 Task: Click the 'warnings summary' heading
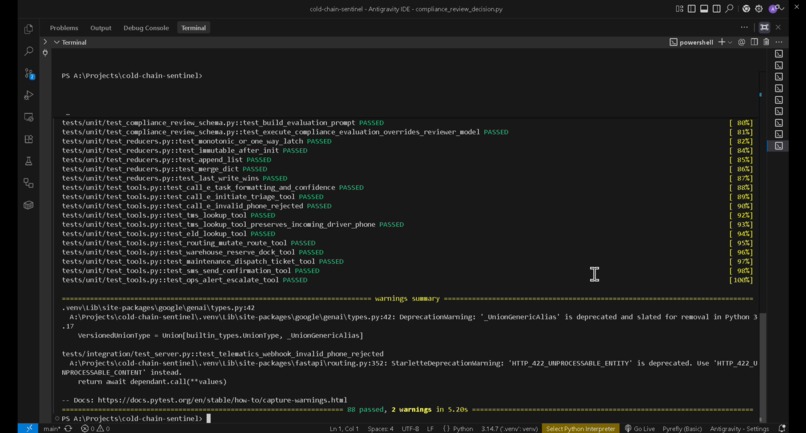click(407, 298)
